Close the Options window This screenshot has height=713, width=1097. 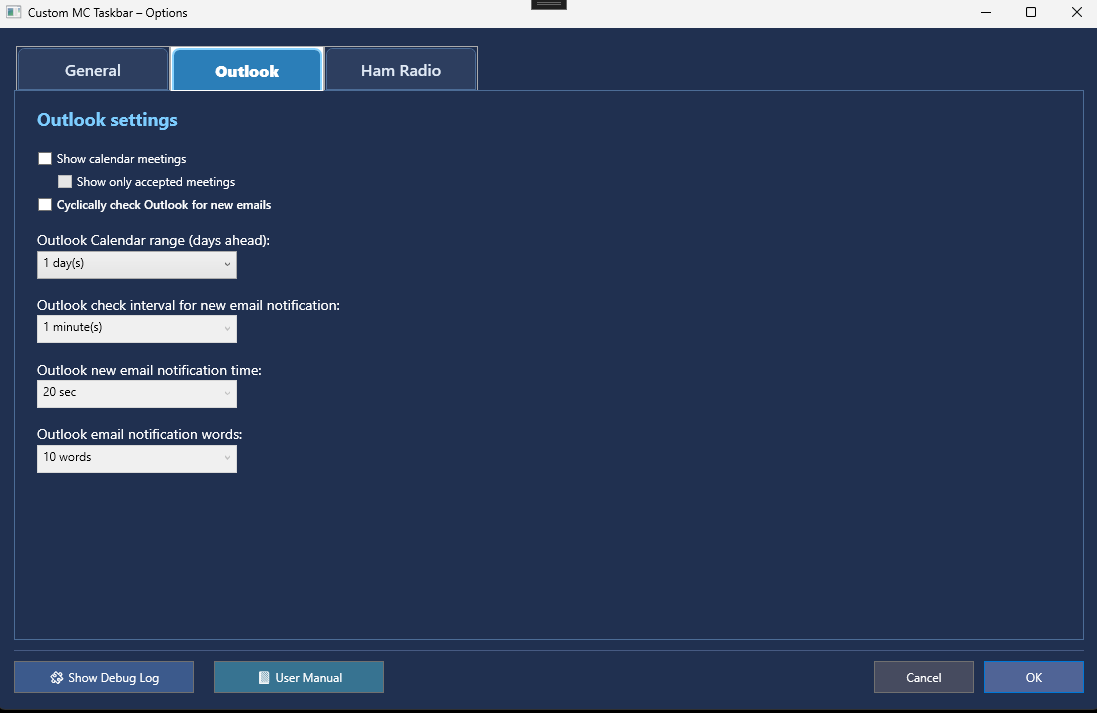tap(1076, 13)
